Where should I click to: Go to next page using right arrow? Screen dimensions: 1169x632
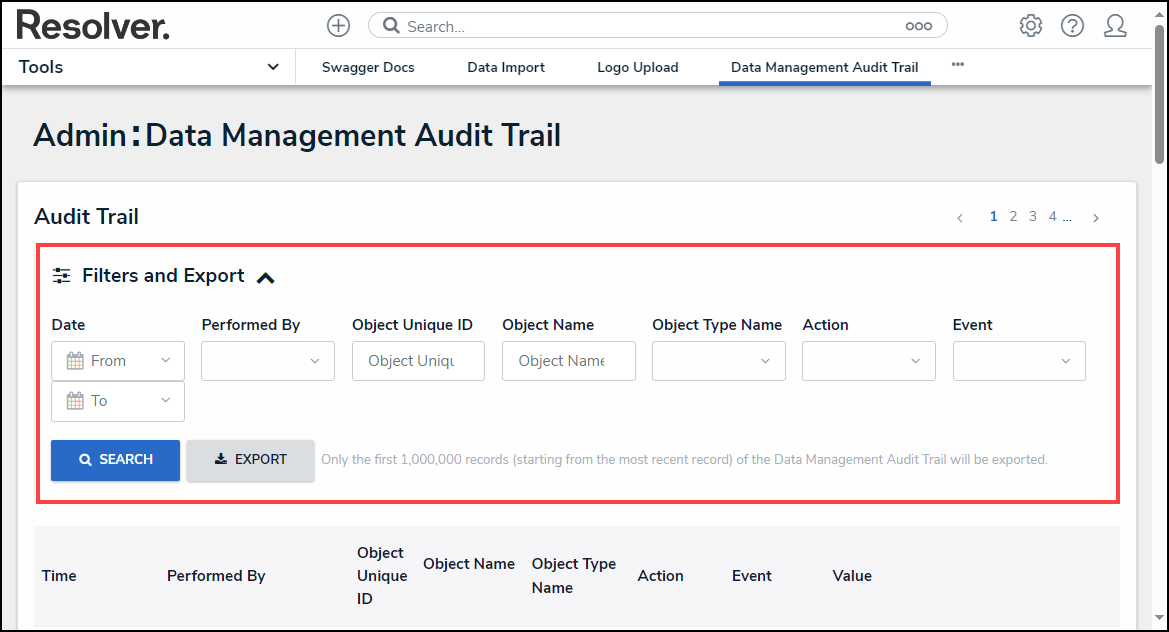(1096, 218)
